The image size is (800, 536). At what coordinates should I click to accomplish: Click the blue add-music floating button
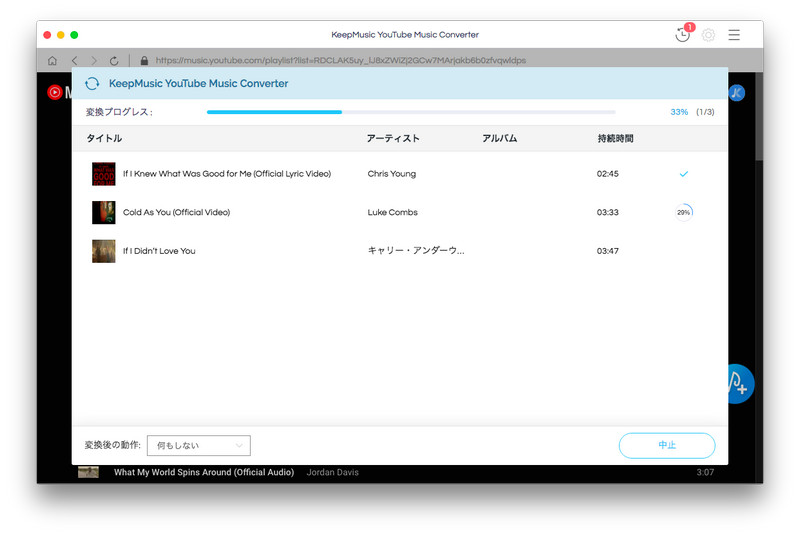point(740,384)
